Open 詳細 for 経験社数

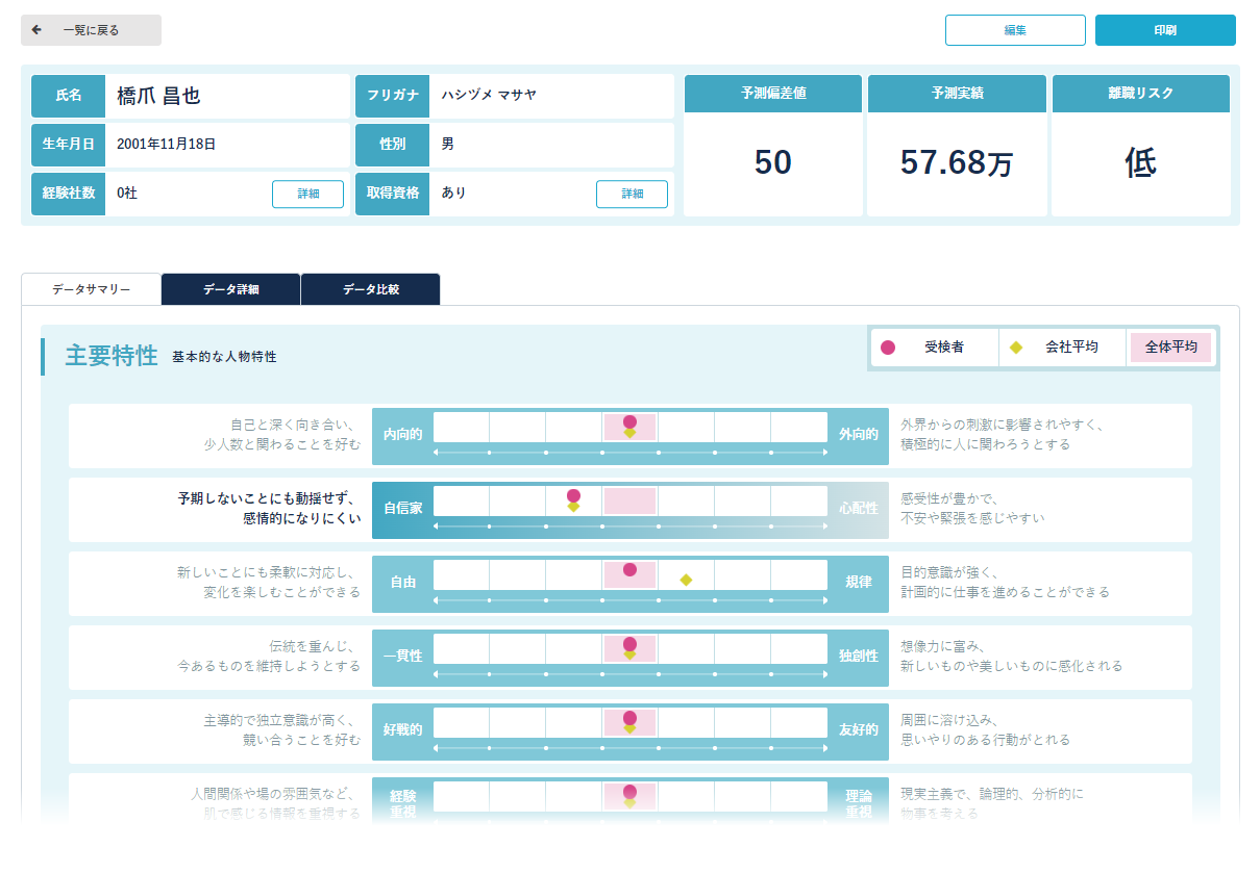[308, 194]
